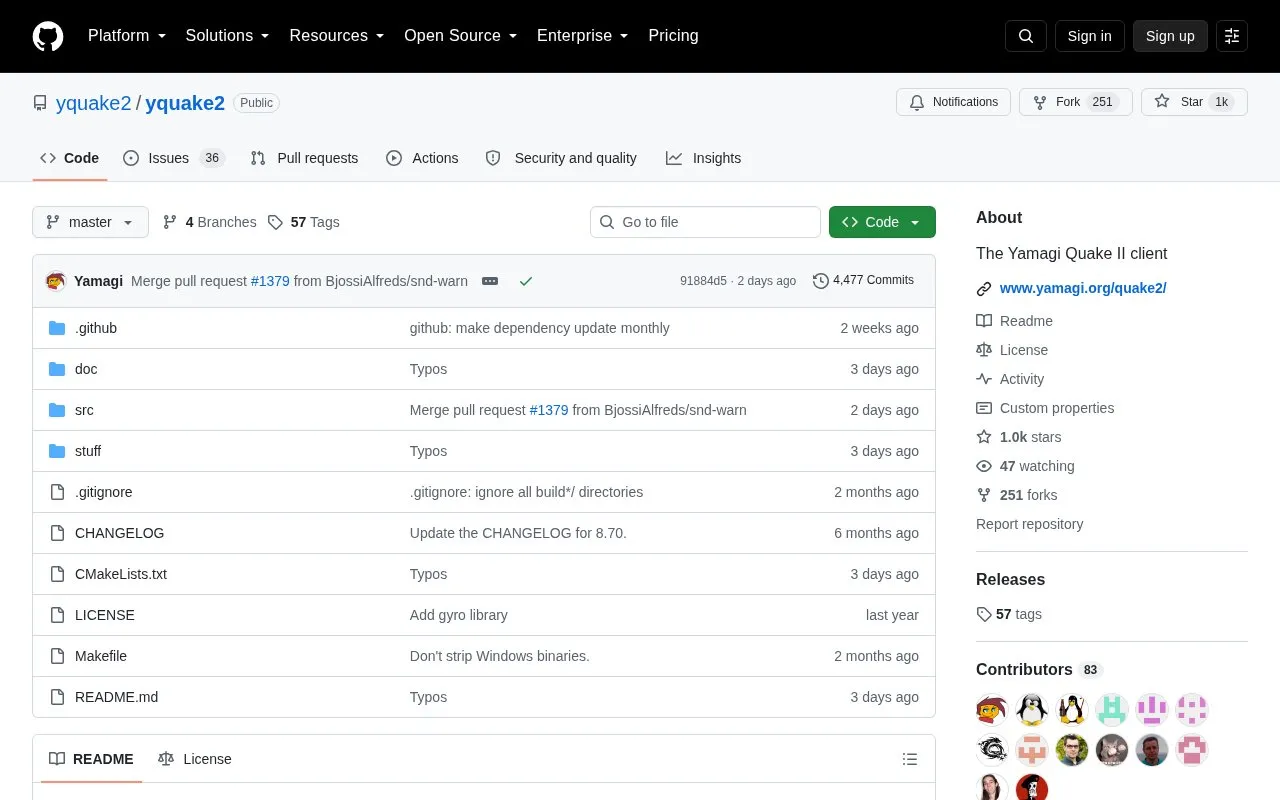The image size is (1280, 800).
Task: Open the search magnifier icon
Action: [x=1025, y=36]
